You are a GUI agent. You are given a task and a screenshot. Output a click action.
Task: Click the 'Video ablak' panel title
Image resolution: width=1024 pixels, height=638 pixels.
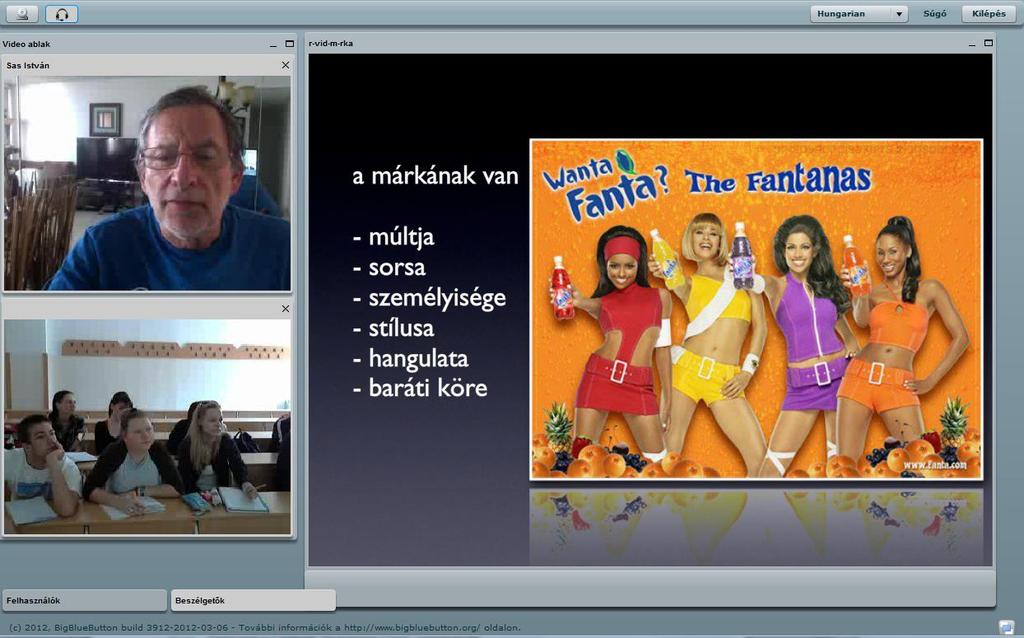click(x=26, y=44)
